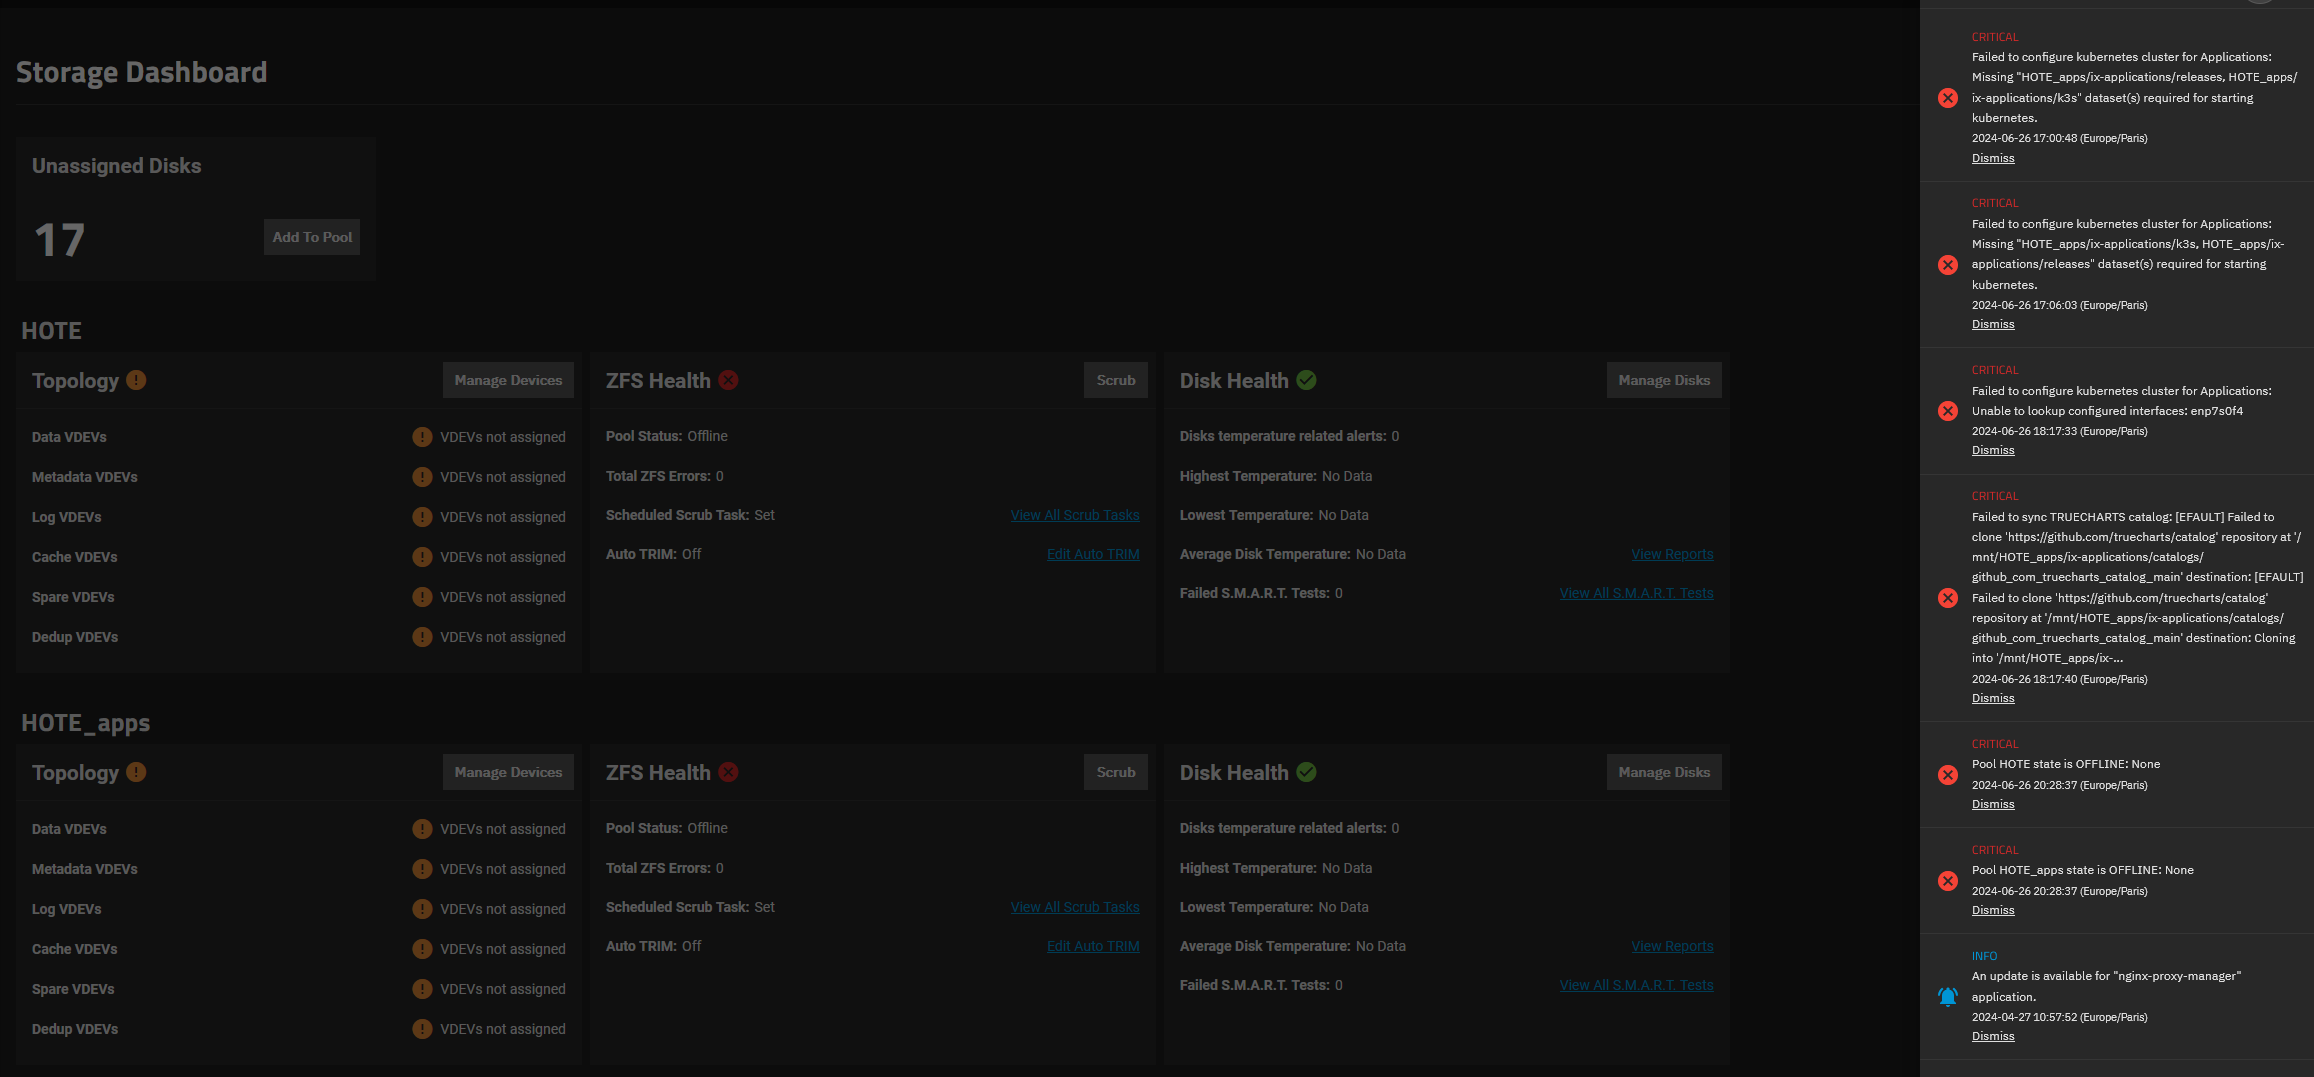
Task: Dismiss the Pool HOTE state OFFLINE alert
Action: [1992, 804]
